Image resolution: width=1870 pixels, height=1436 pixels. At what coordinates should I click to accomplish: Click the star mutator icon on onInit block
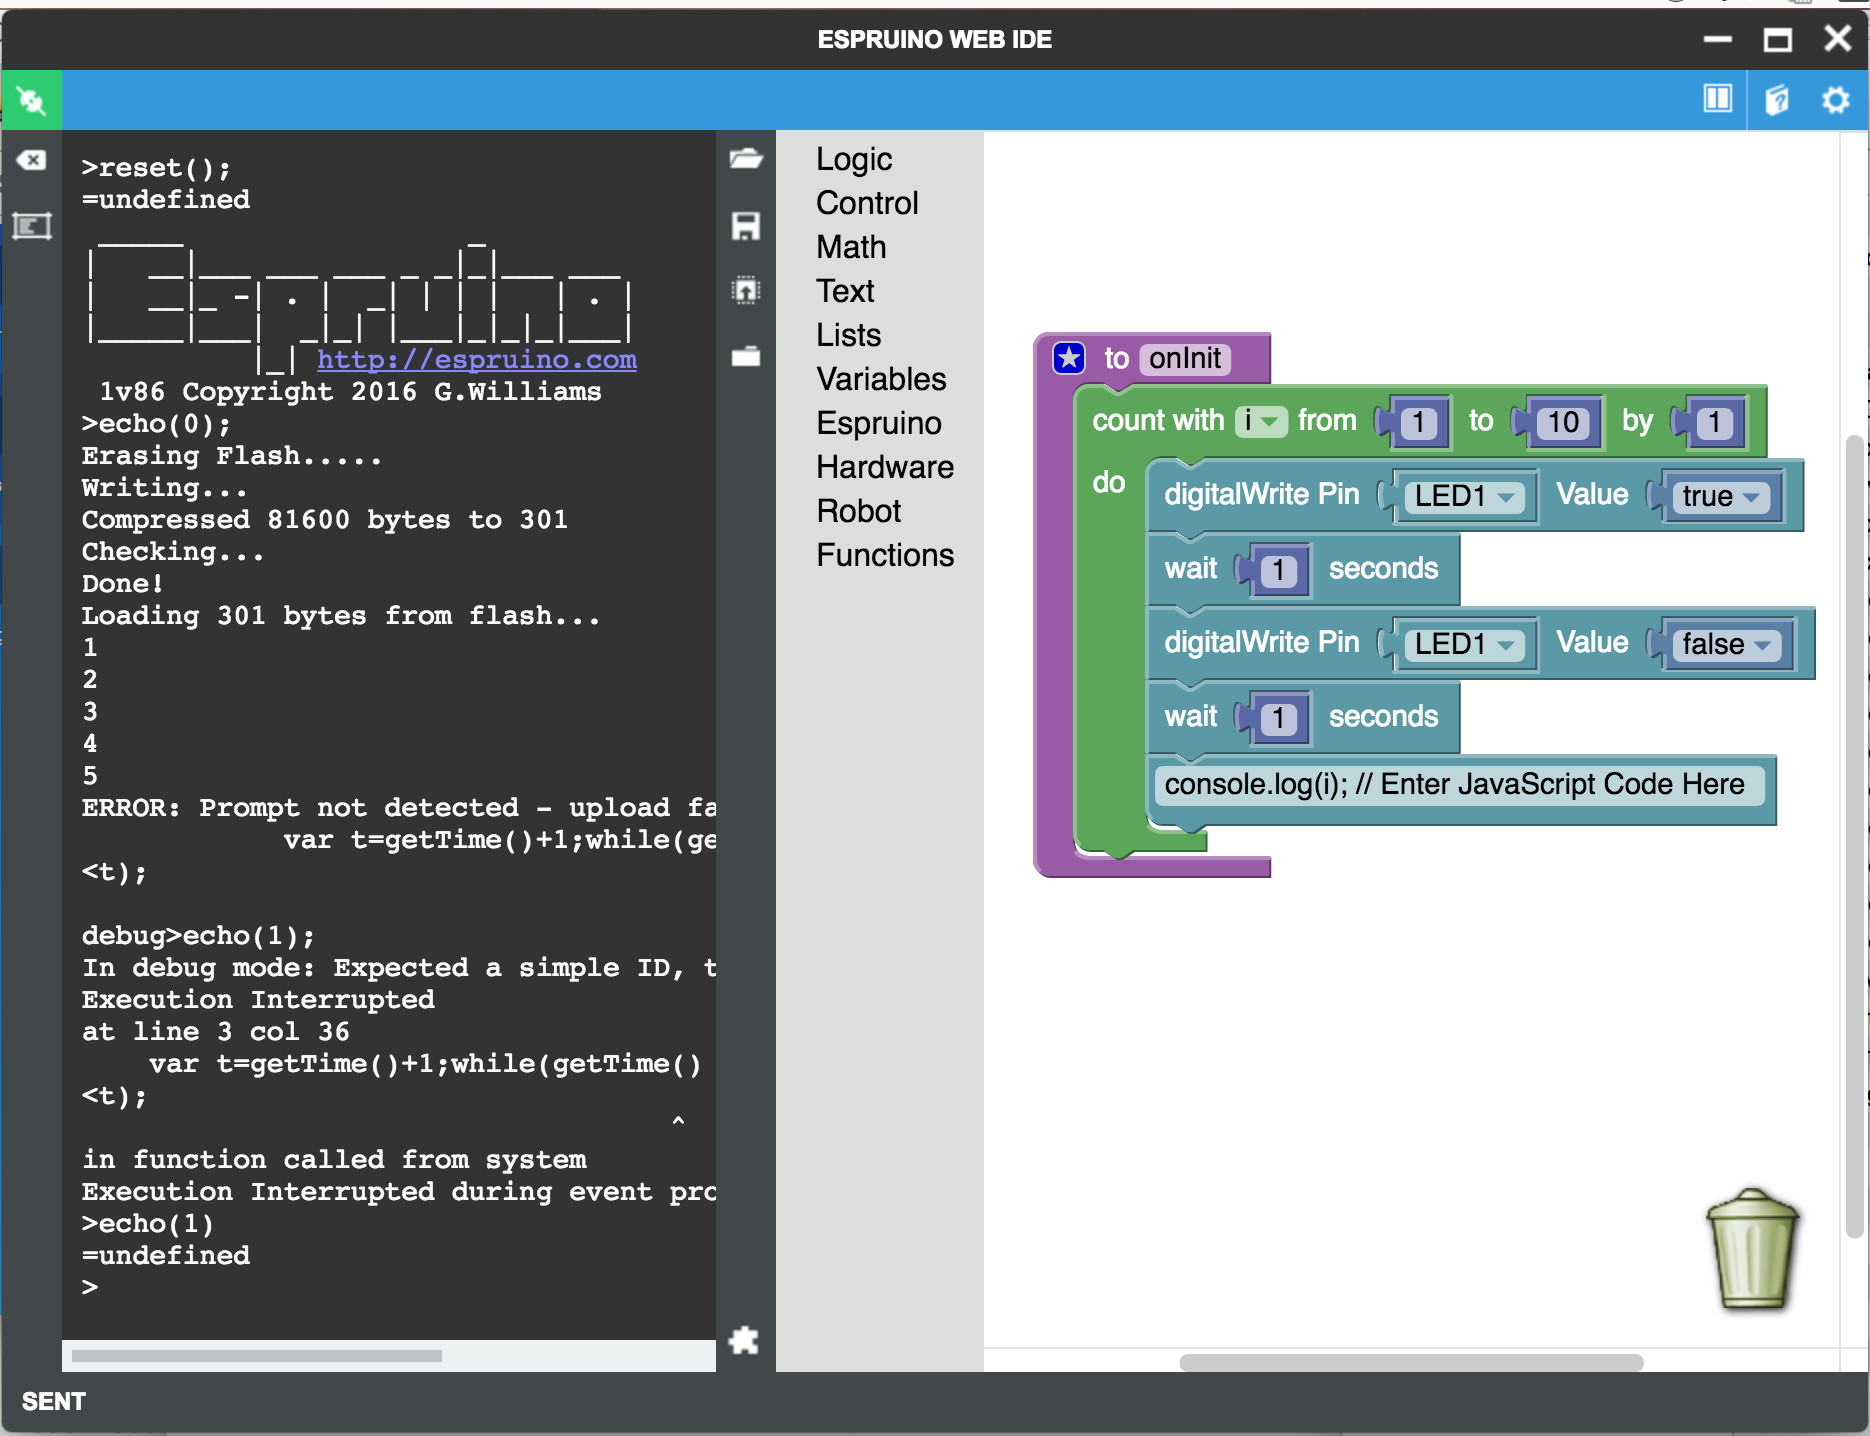(x=1069, y=358)
